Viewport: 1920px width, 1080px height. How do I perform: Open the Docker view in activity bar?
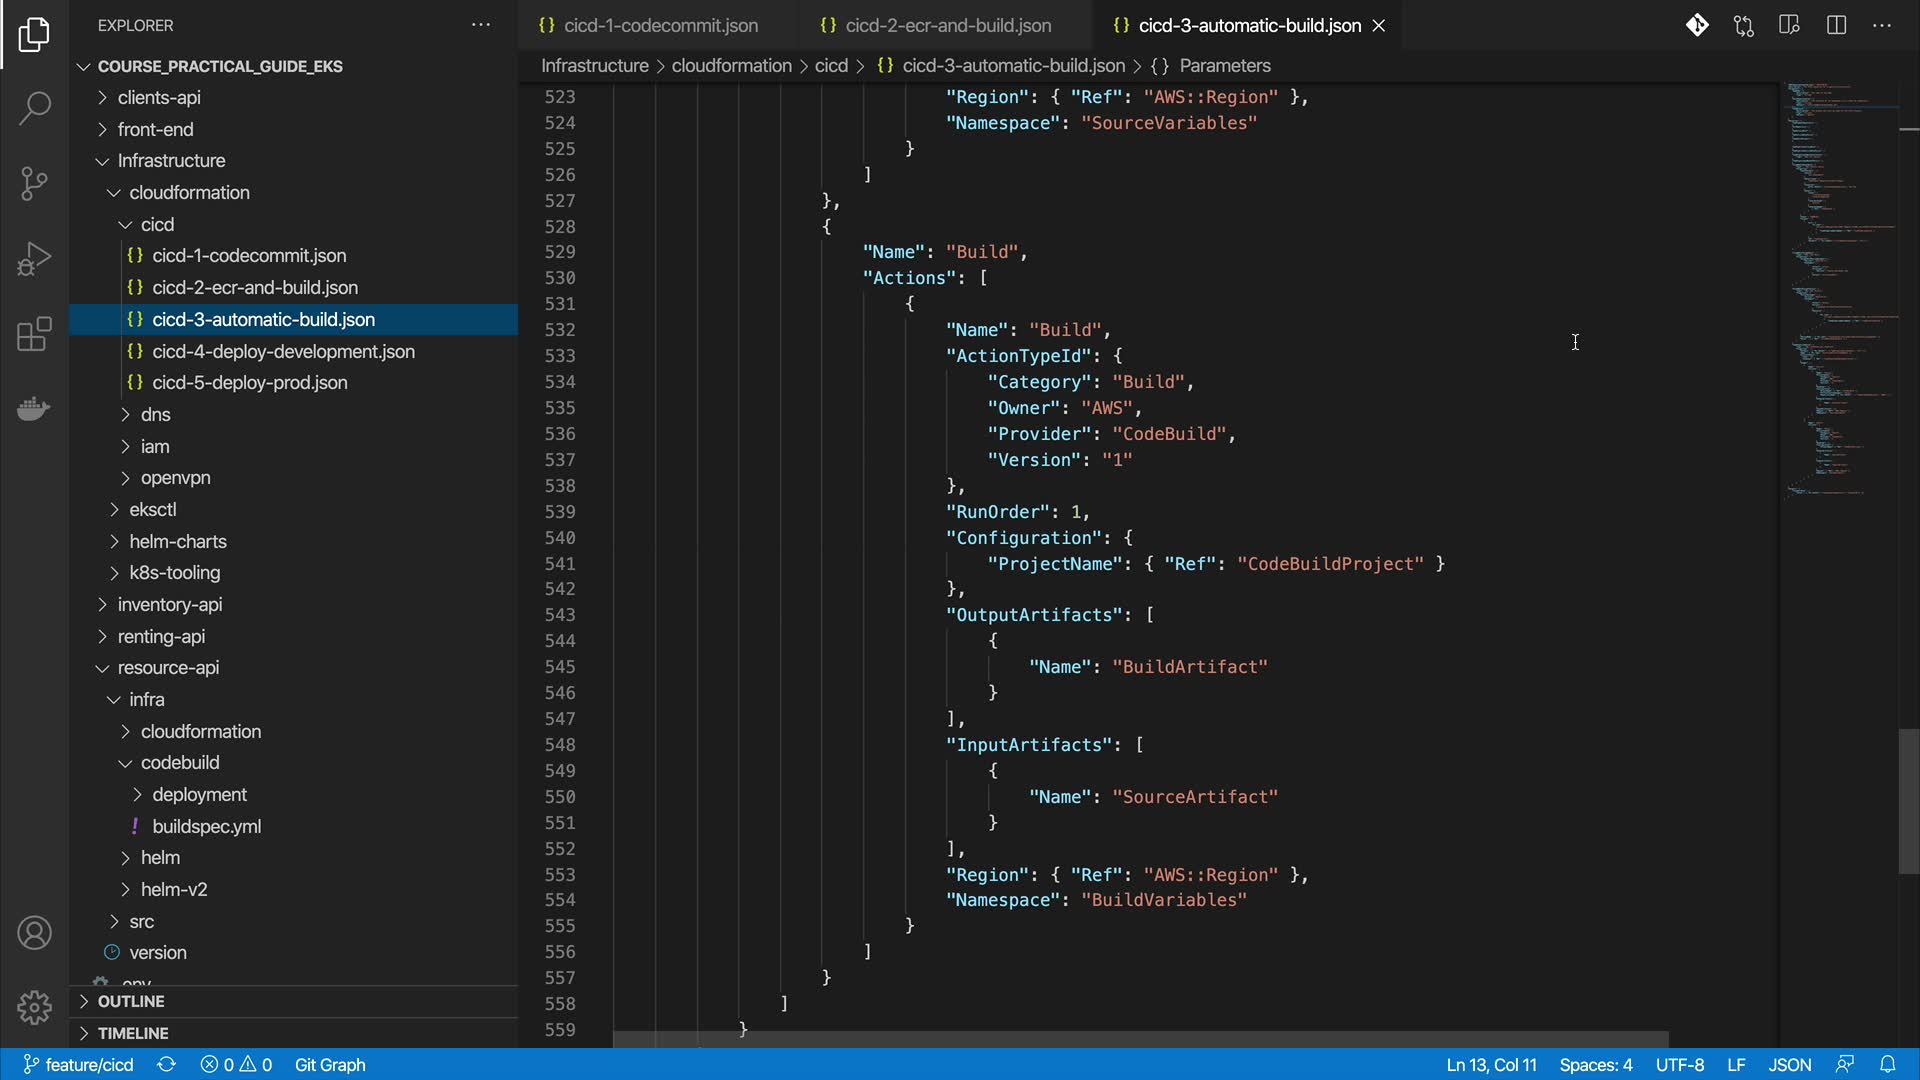click(34, 409)
